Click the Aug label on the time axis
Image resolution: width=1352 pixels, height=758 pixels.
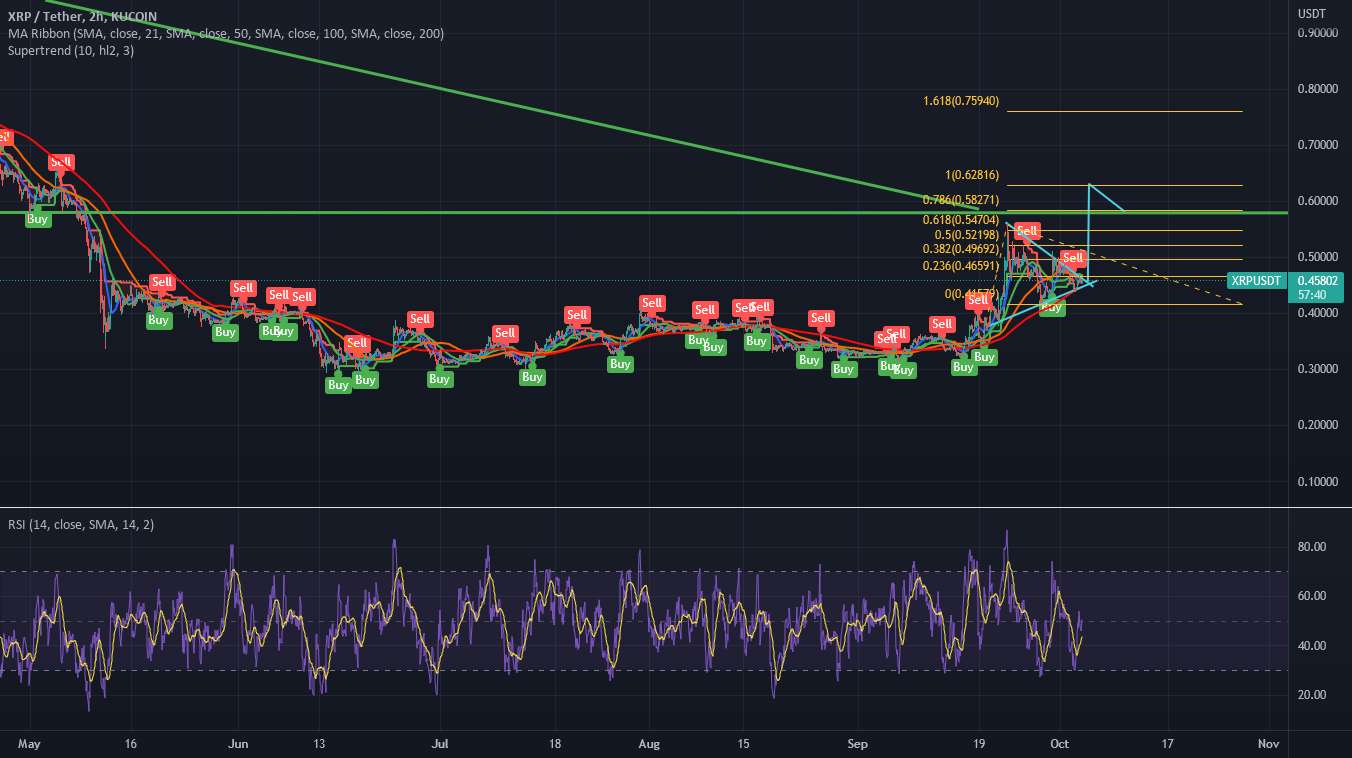pos(649,744)
